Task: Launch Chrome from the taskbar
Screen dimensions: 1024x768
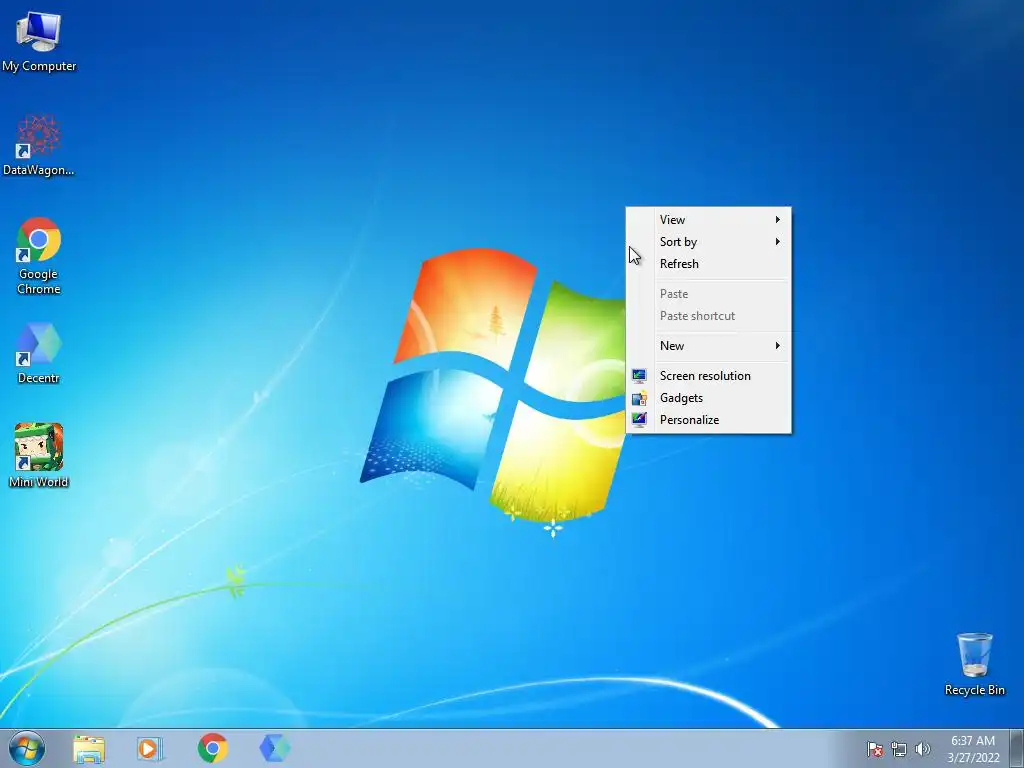Action: point(212,748)
